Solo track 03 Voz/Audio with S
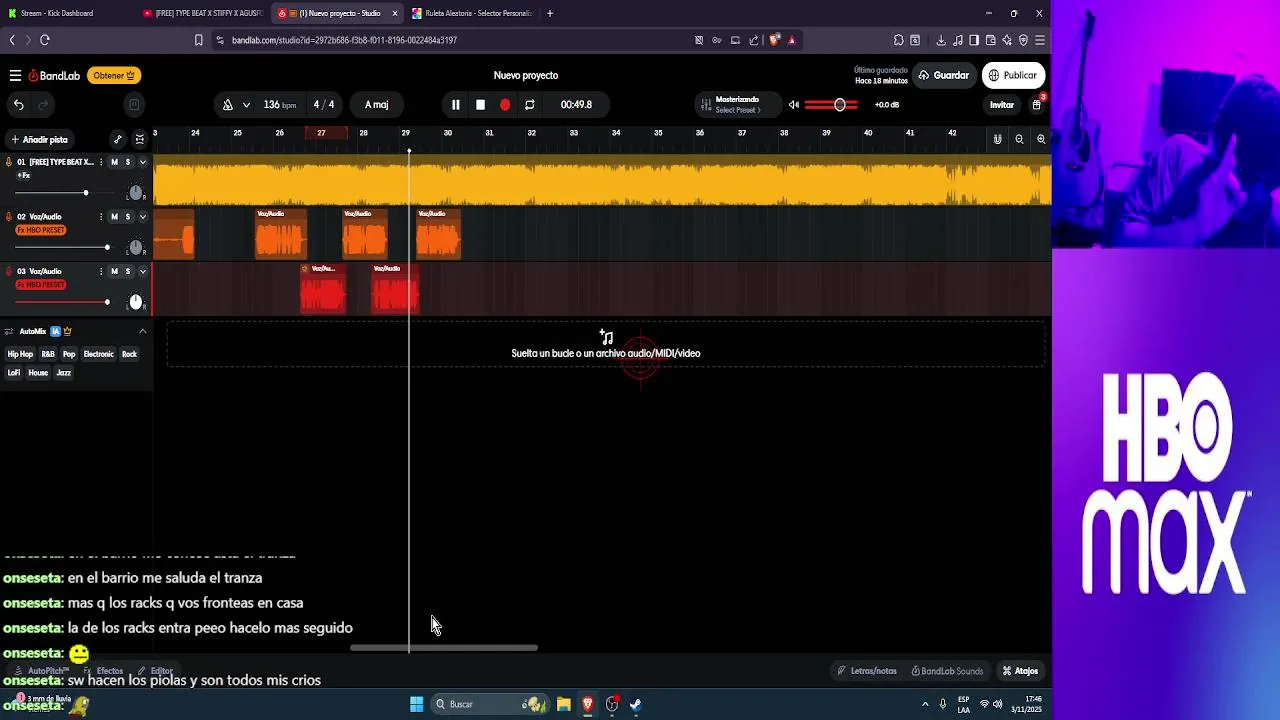The height and width of the screenshot is (720, 1280). [128, 271]
